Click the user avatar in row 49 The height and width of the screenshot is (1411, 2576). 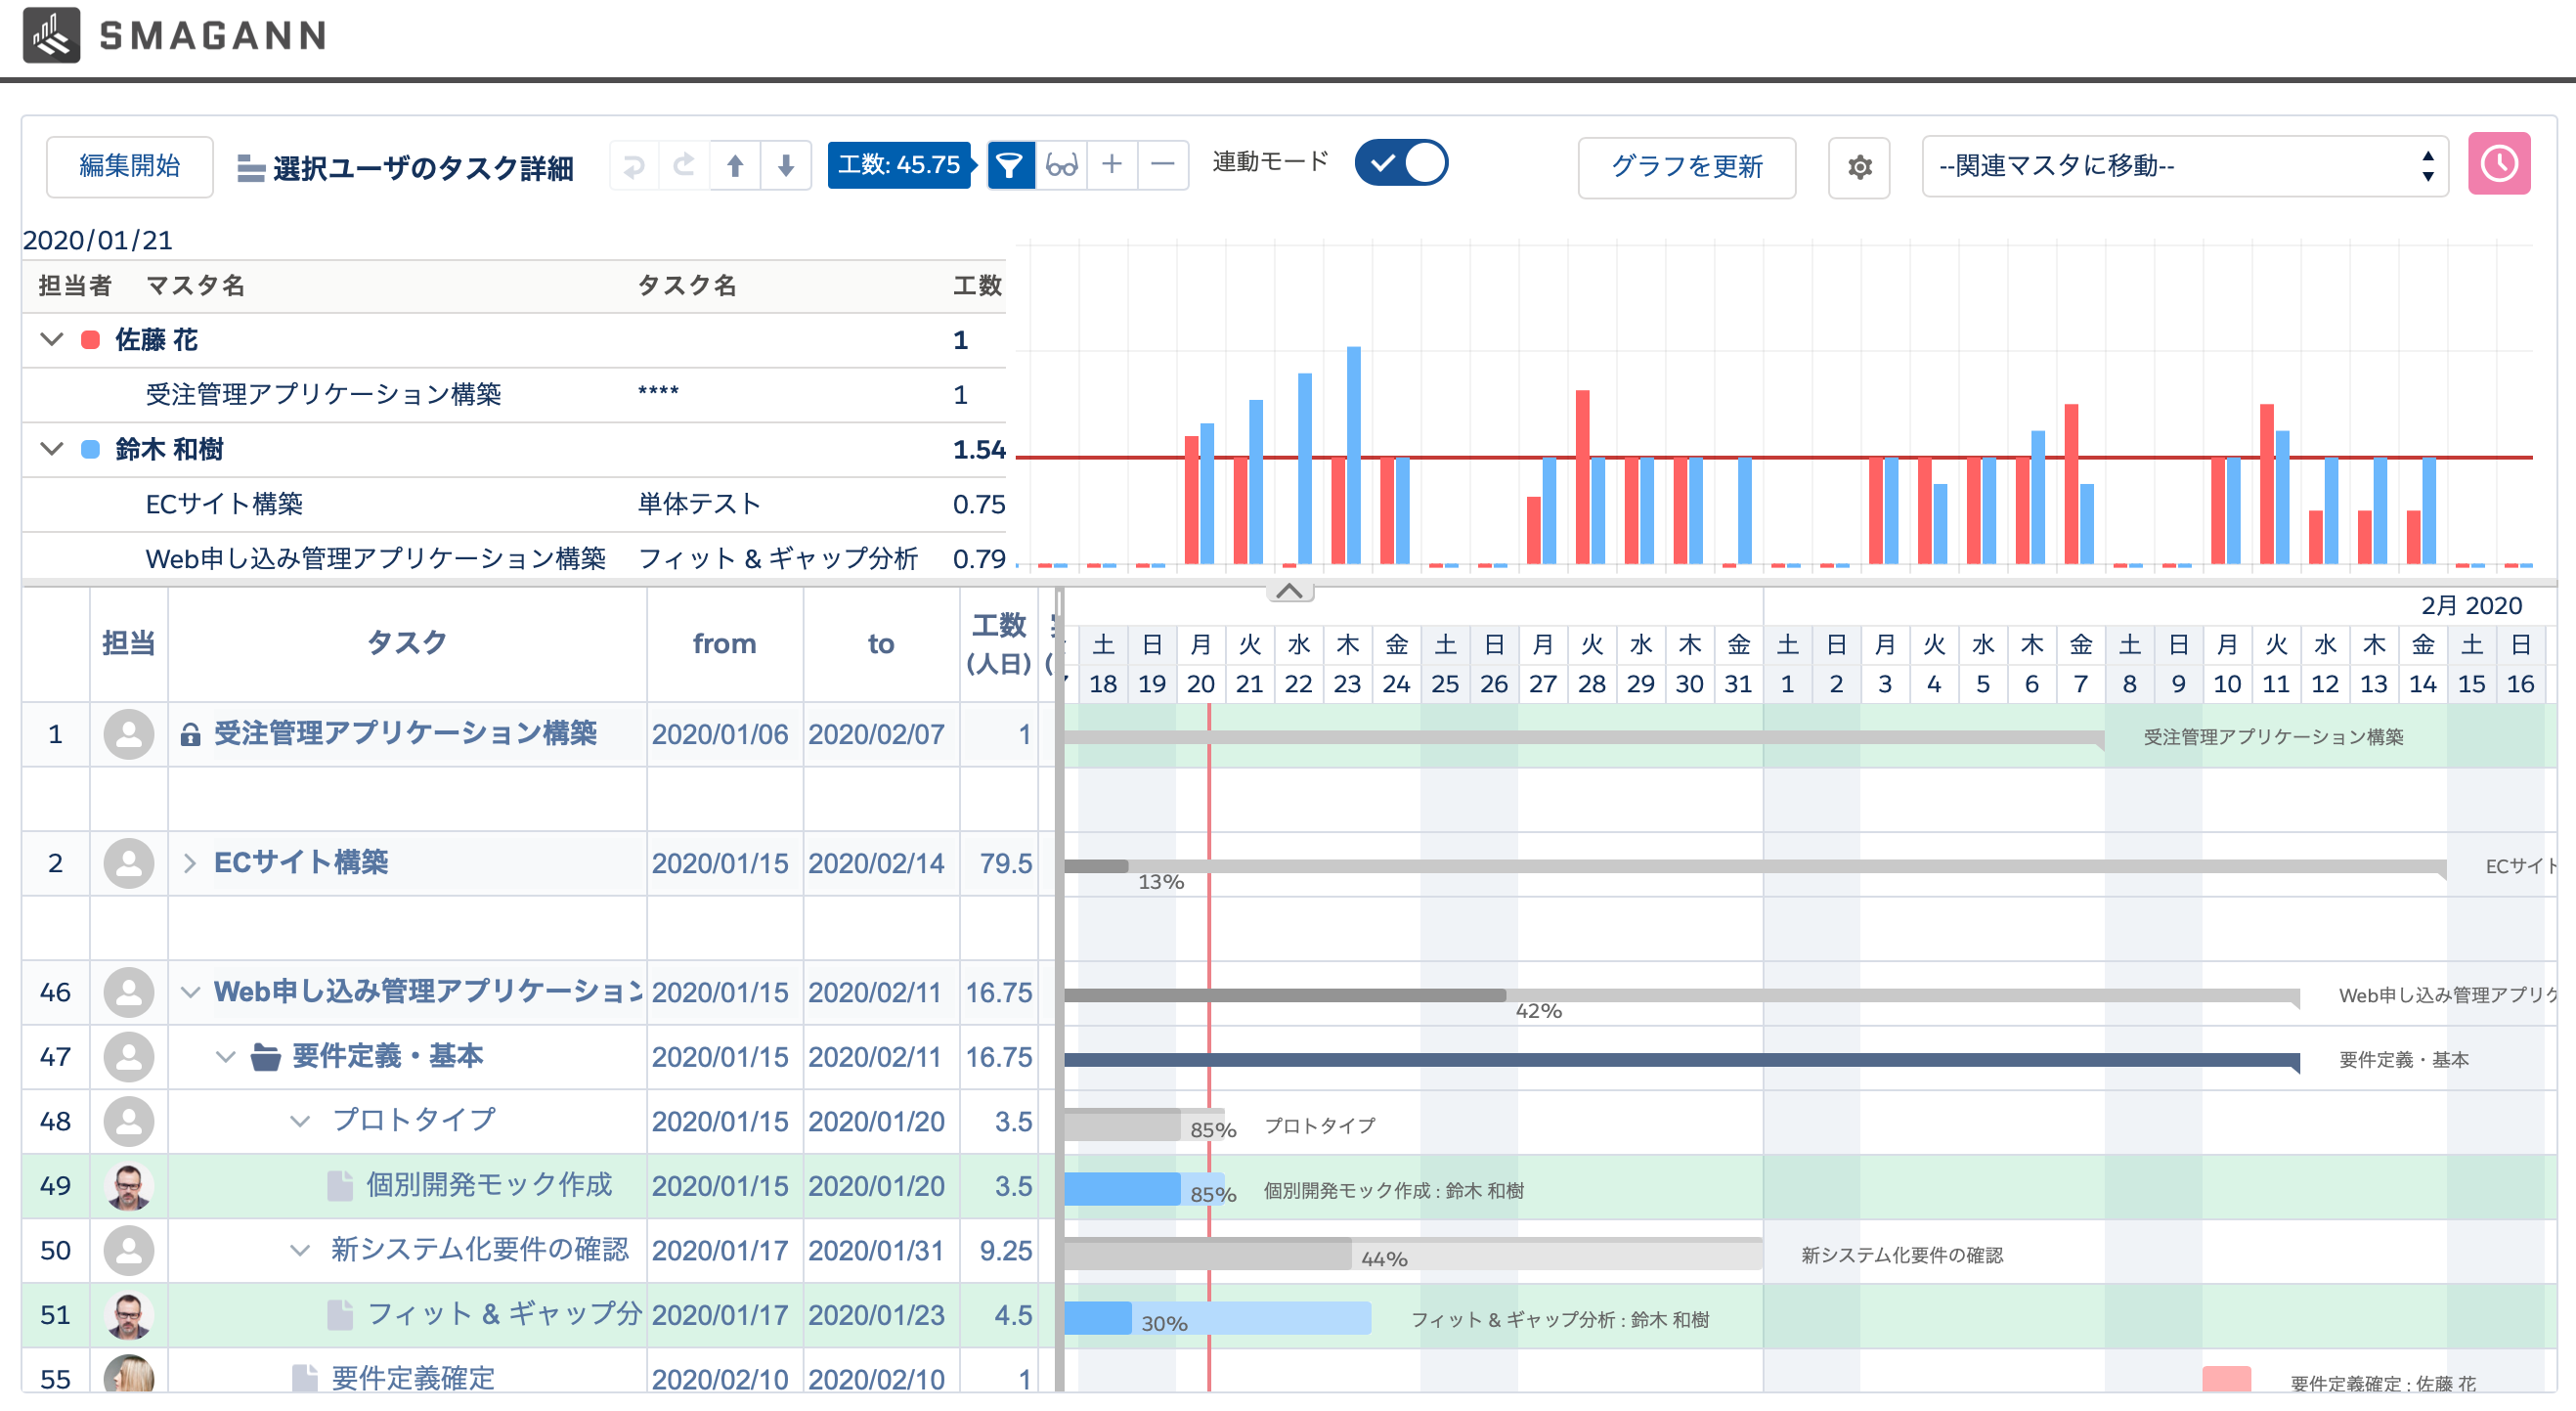129,1186
